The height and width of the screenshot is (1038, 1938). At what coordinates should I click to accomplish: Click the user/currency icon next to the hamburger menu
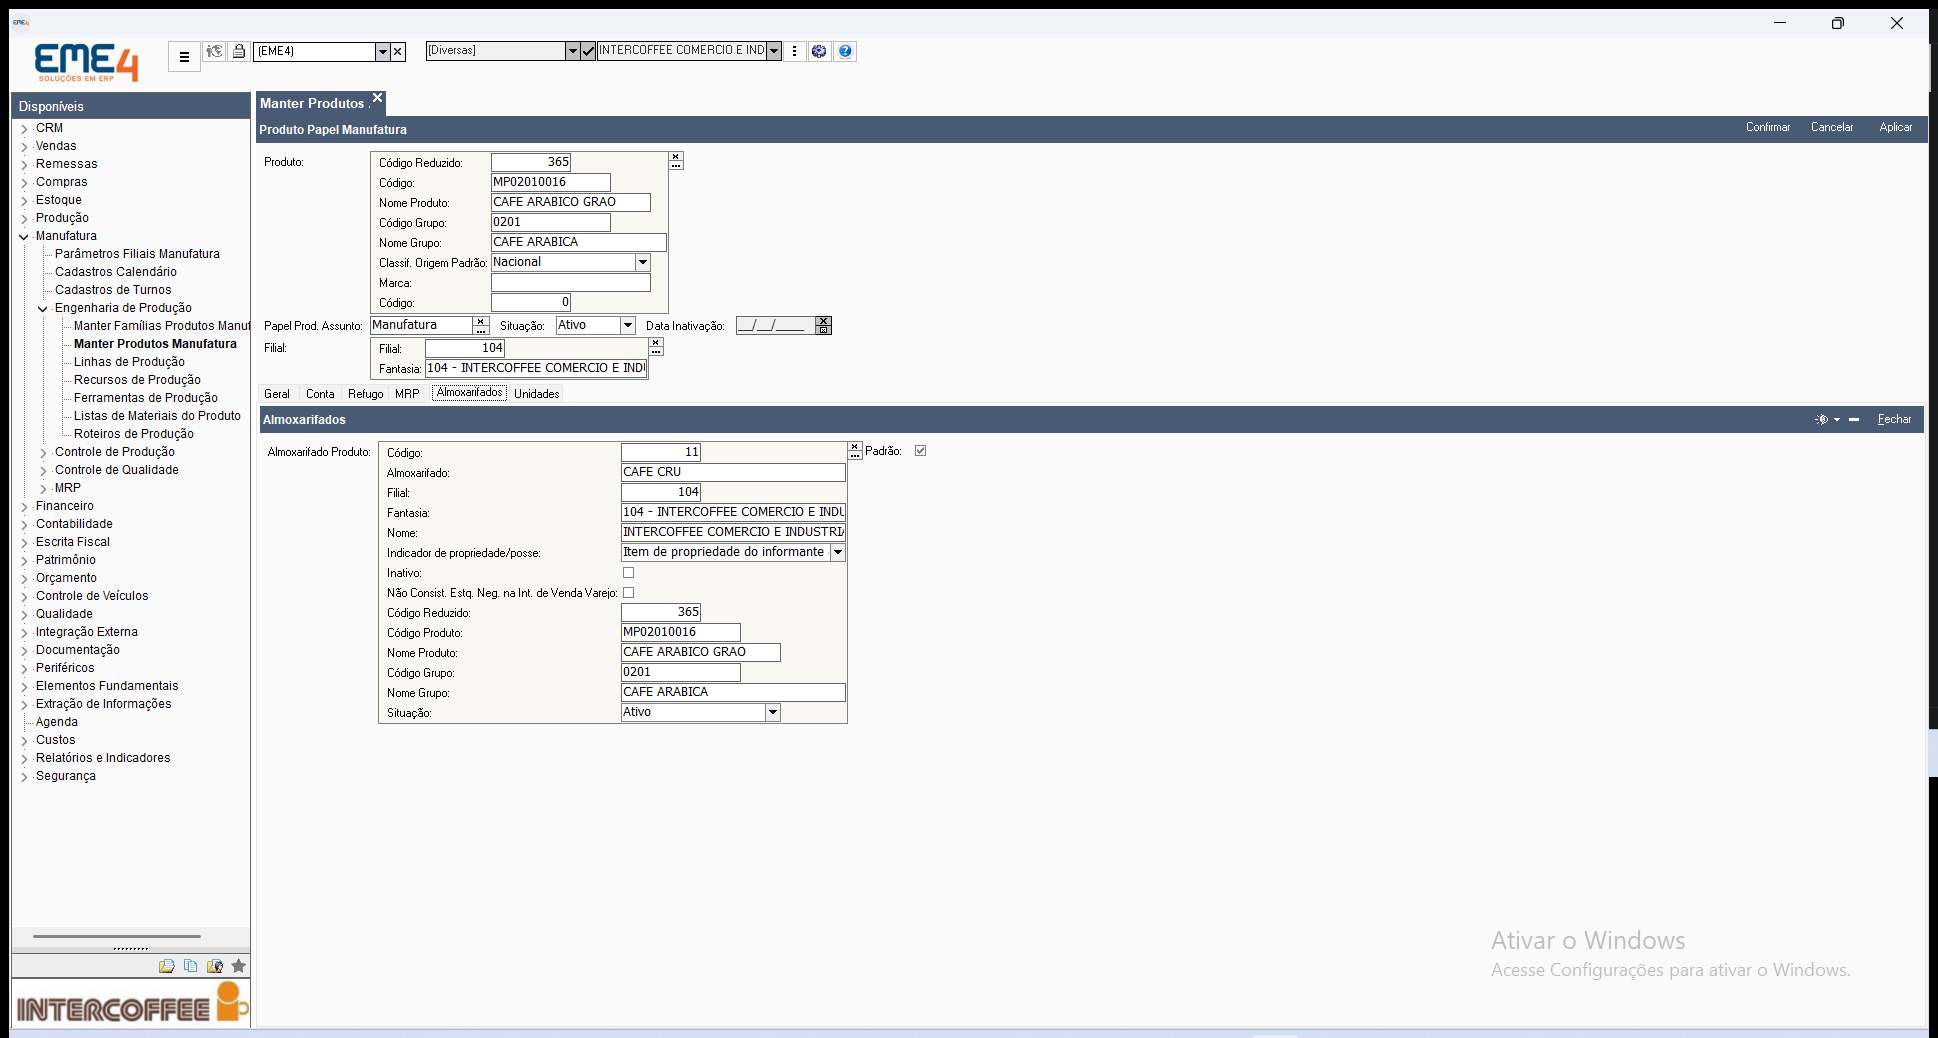pos(214,51)
